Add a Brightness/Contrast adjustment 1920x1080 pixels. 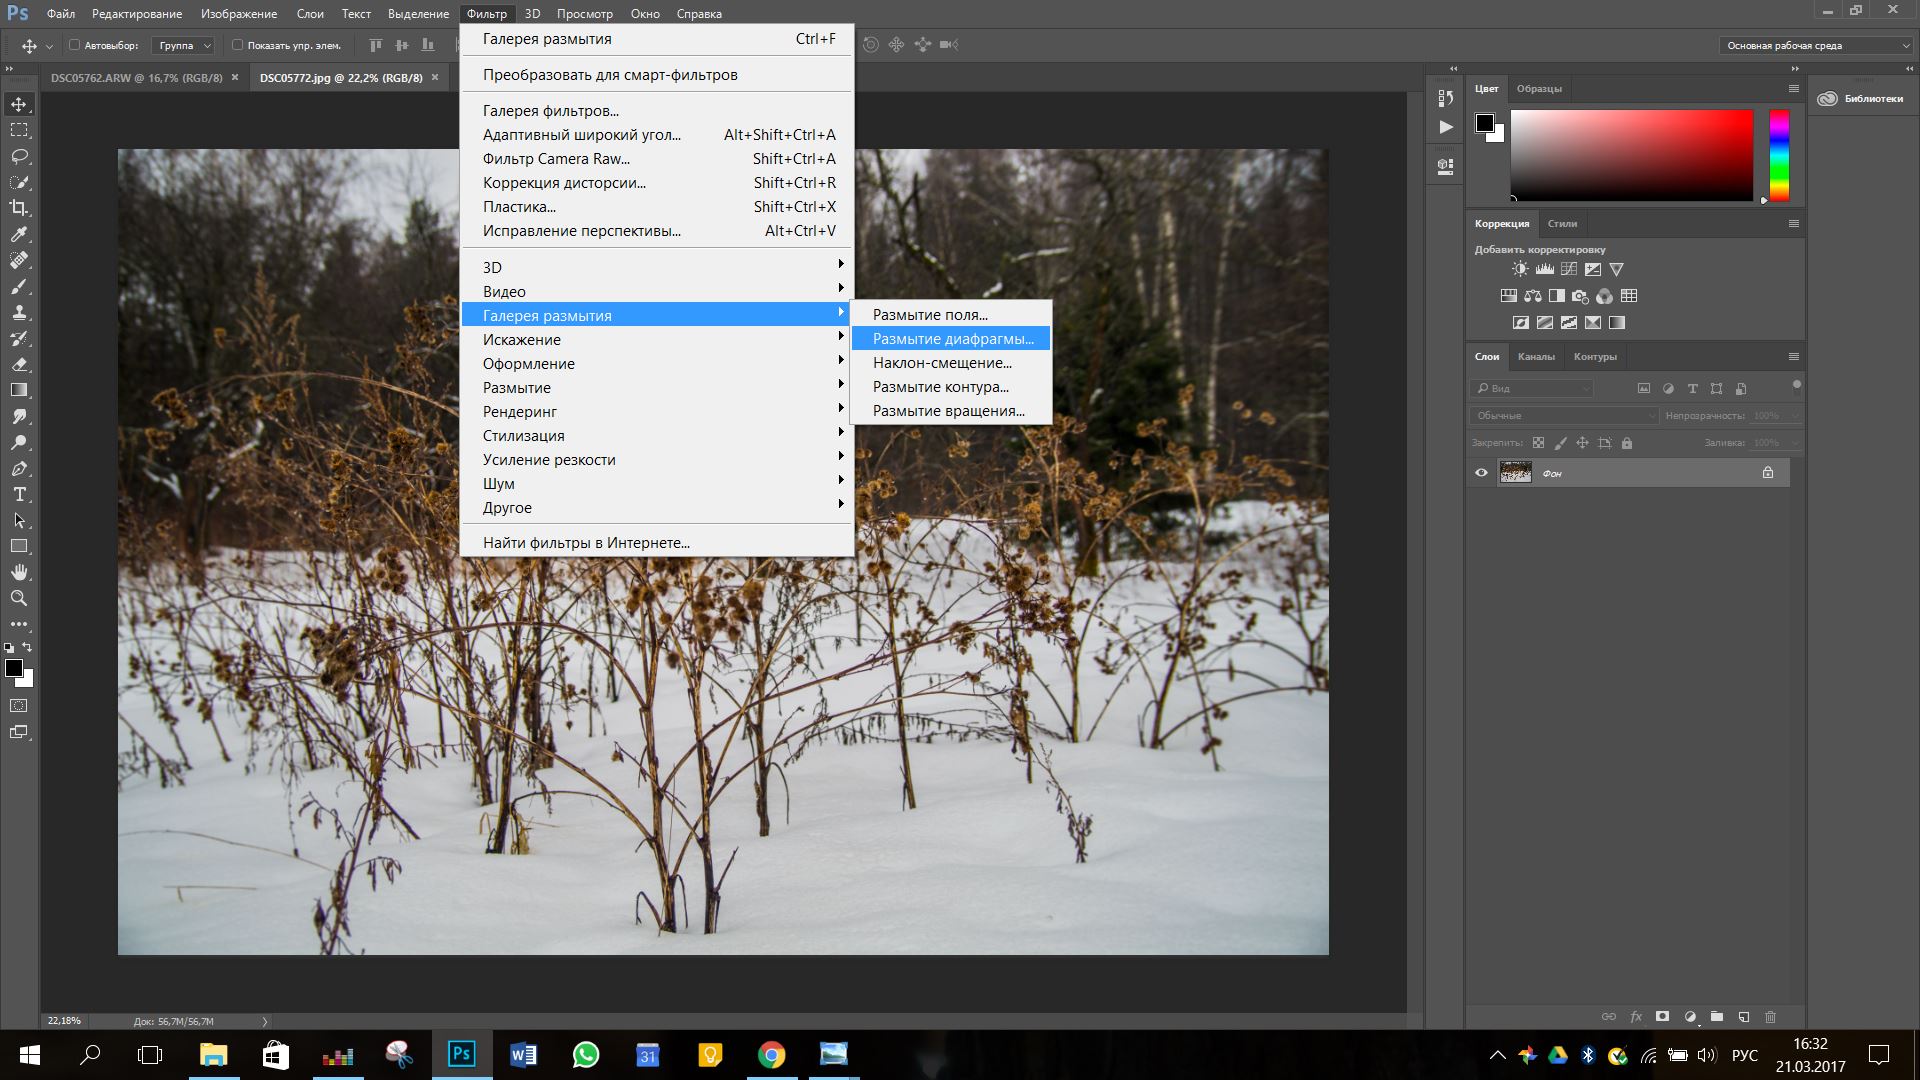[1520, 269]
